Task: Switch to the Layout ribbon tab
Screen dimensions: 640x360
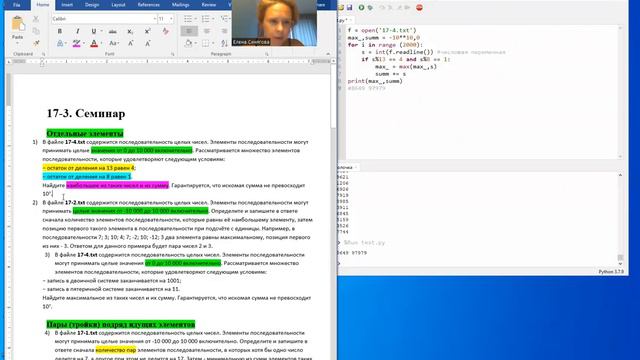Action: click(118, 5)
